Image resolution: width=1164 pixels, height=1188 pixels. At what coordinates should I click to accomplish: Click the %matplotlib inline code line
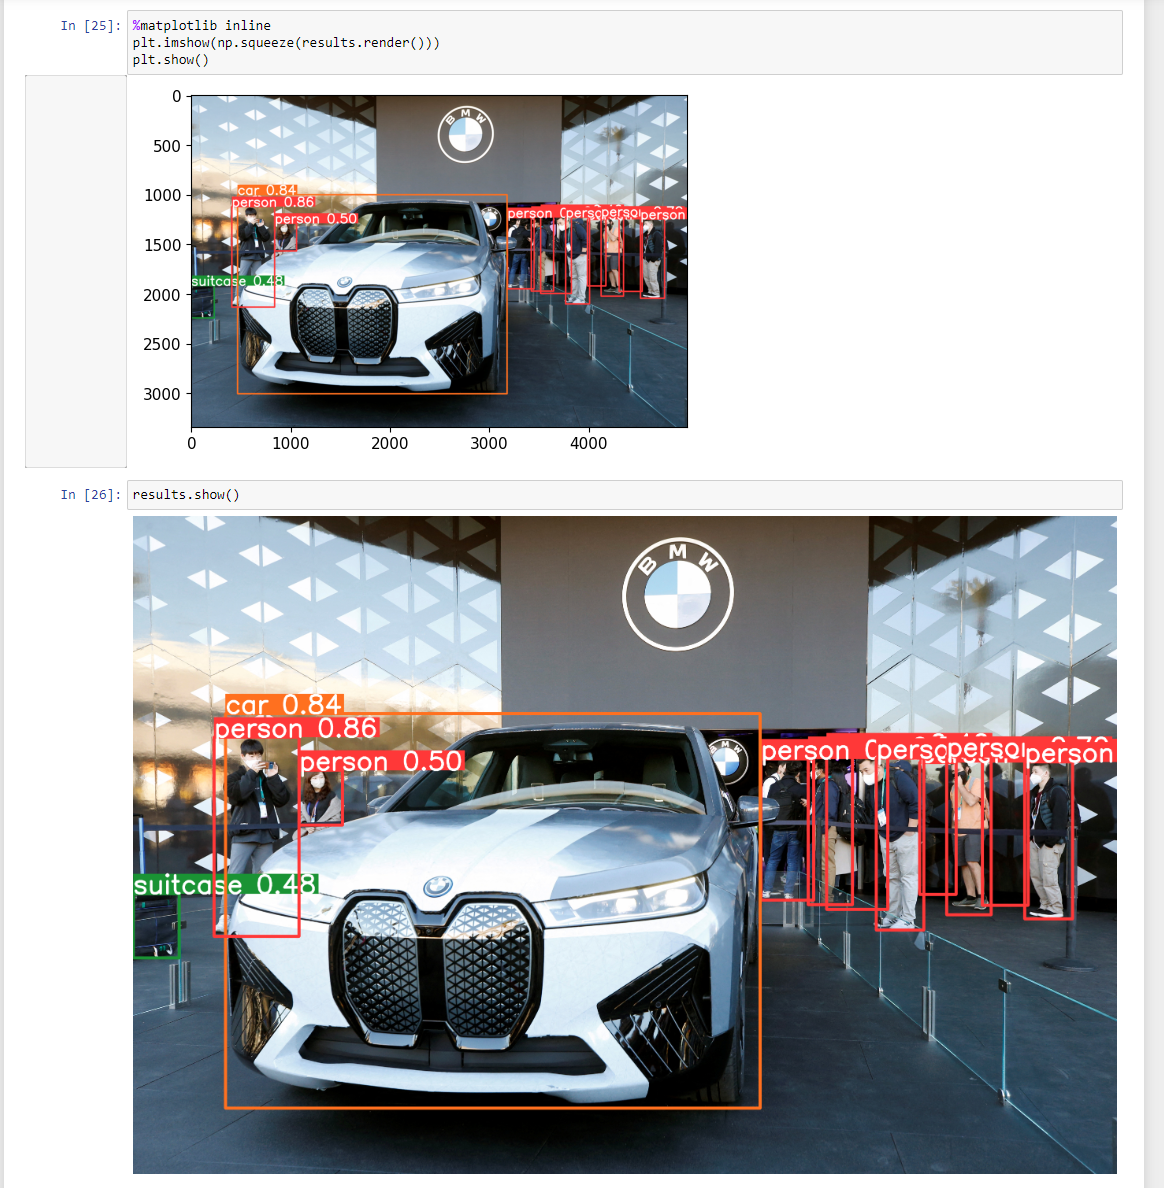click(202, 26)
